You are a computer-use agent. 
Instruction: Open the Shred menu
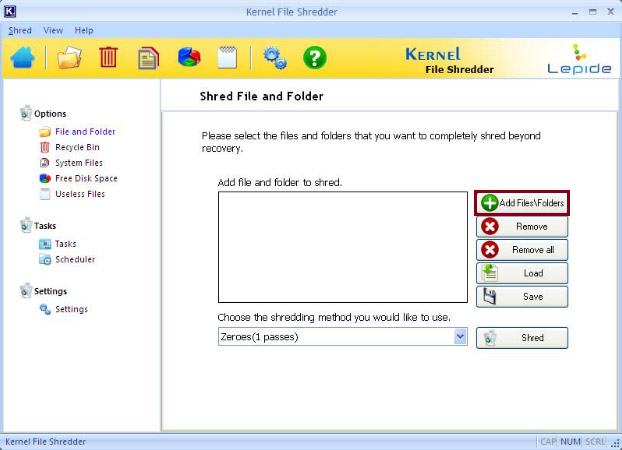click(x=20, y=30)
